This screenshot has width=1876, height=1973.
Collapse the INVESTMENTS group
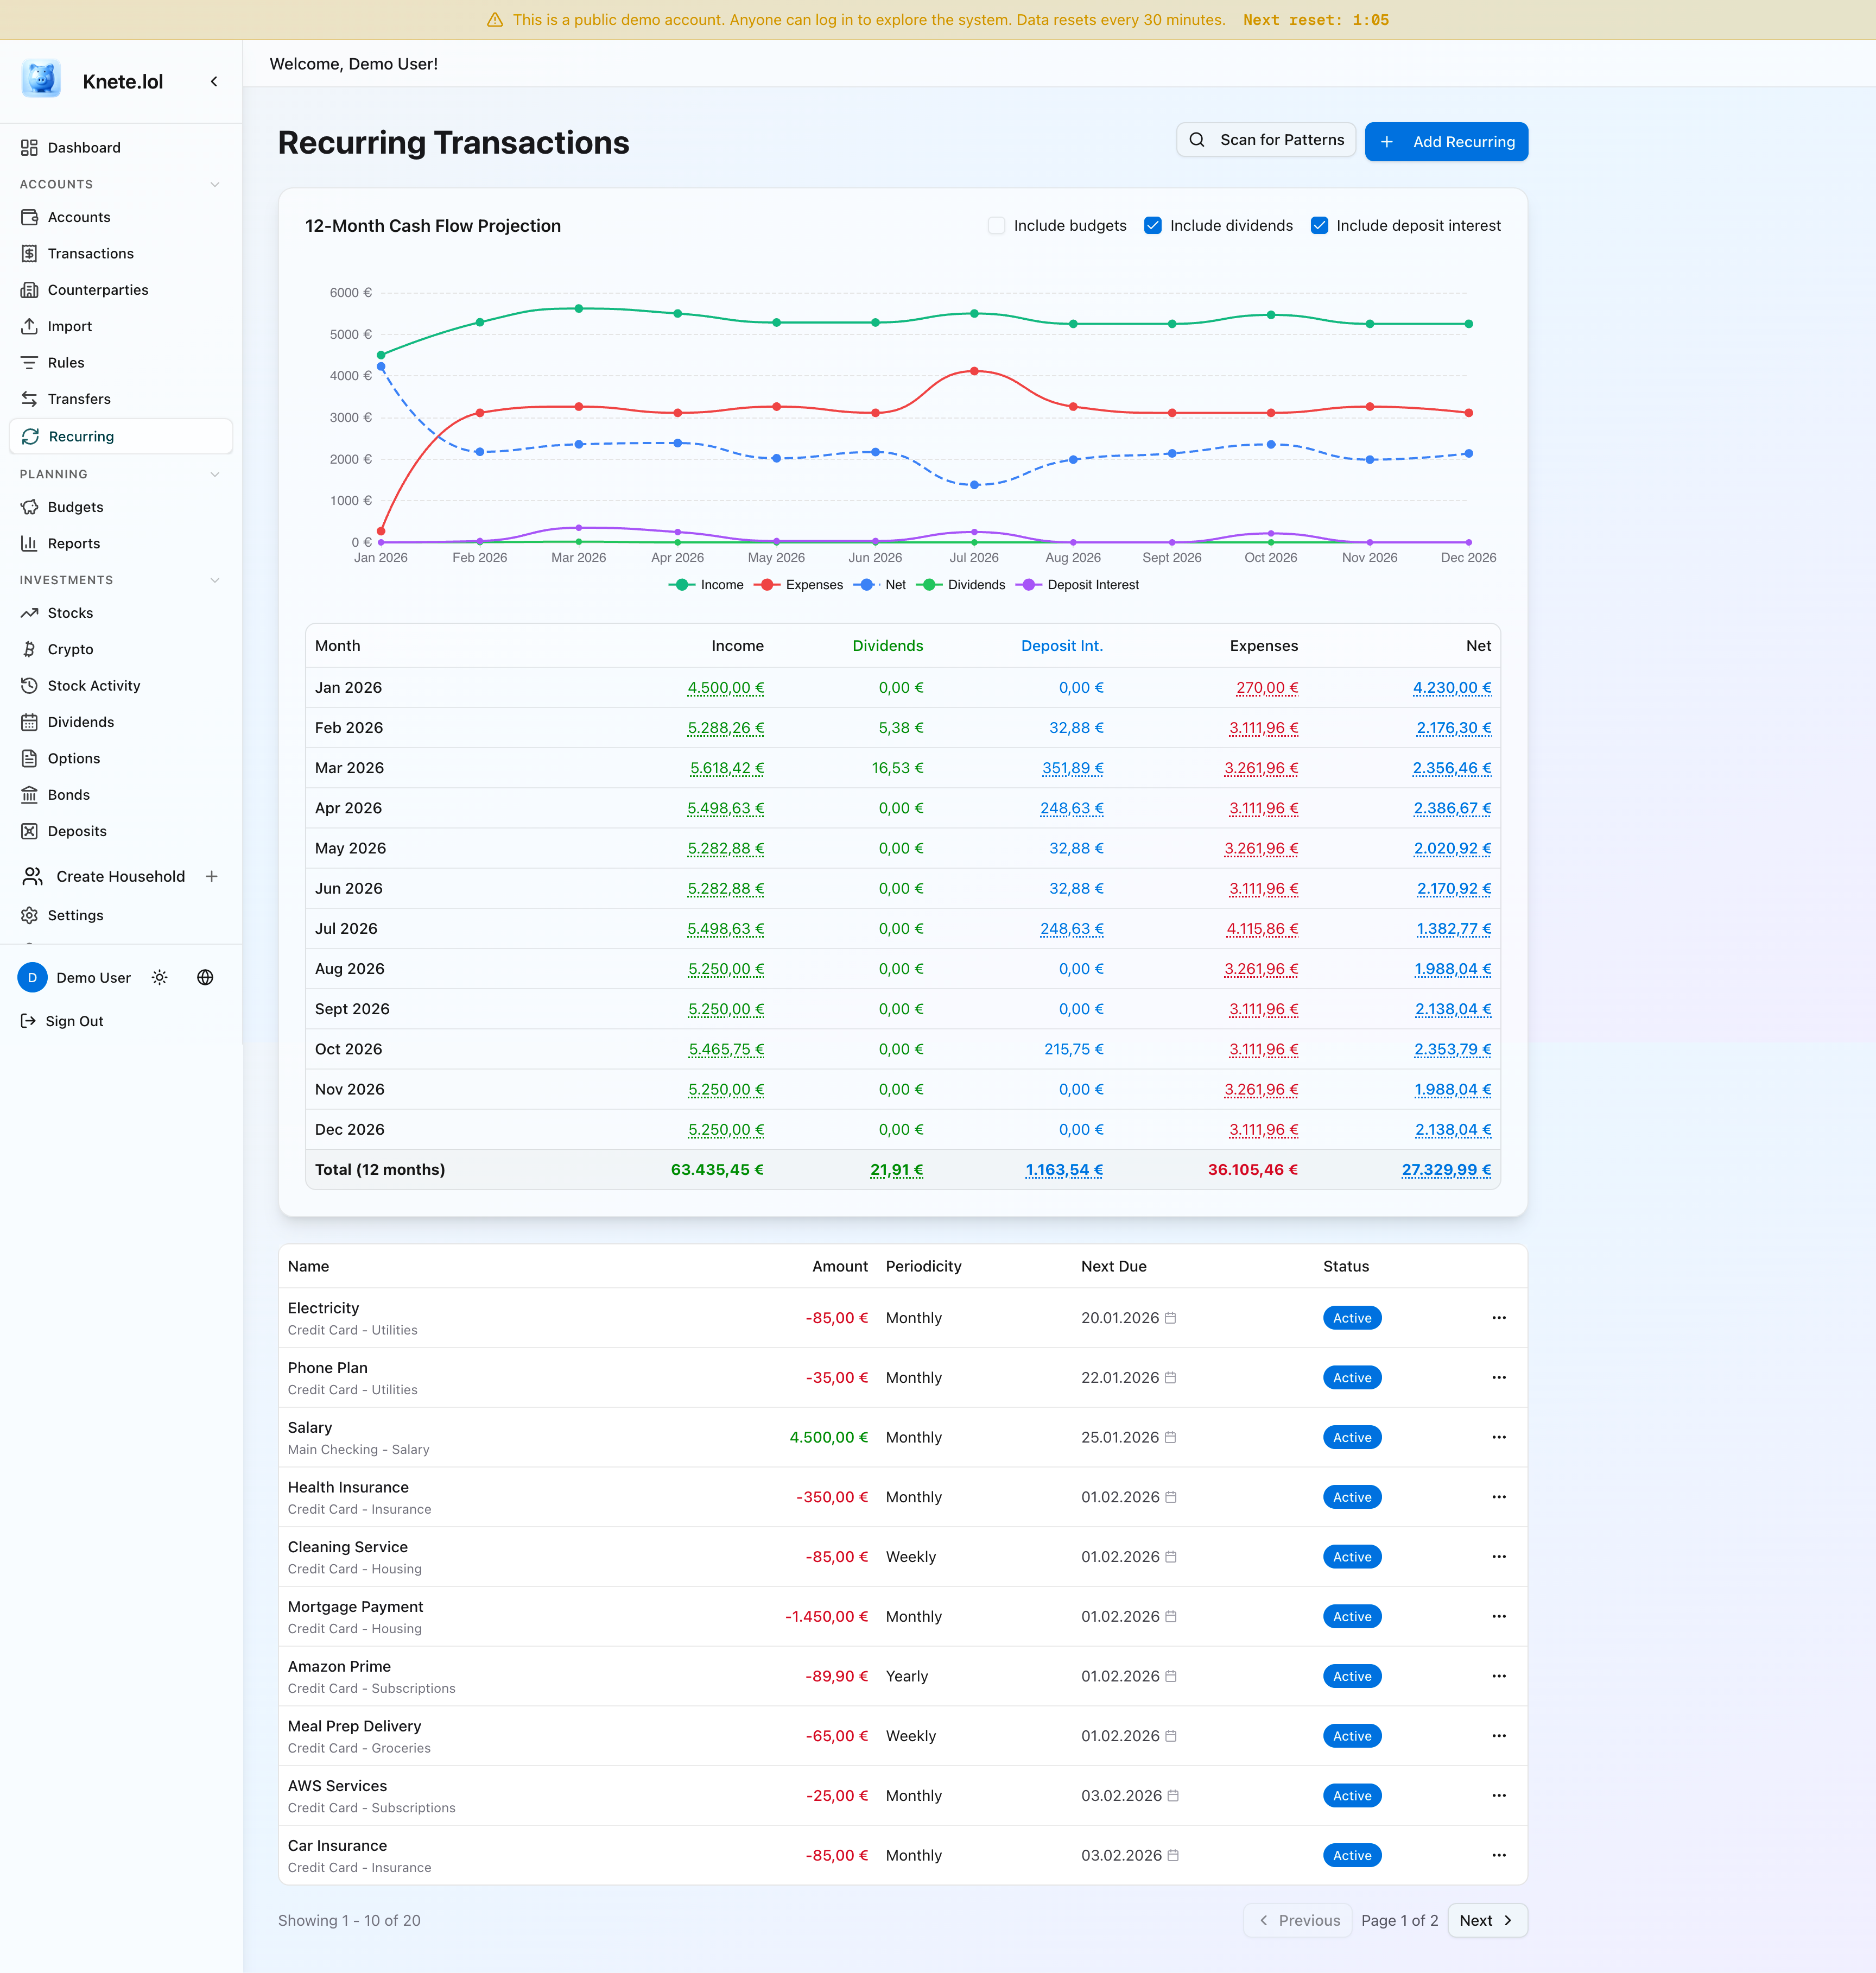click(216, 580)
